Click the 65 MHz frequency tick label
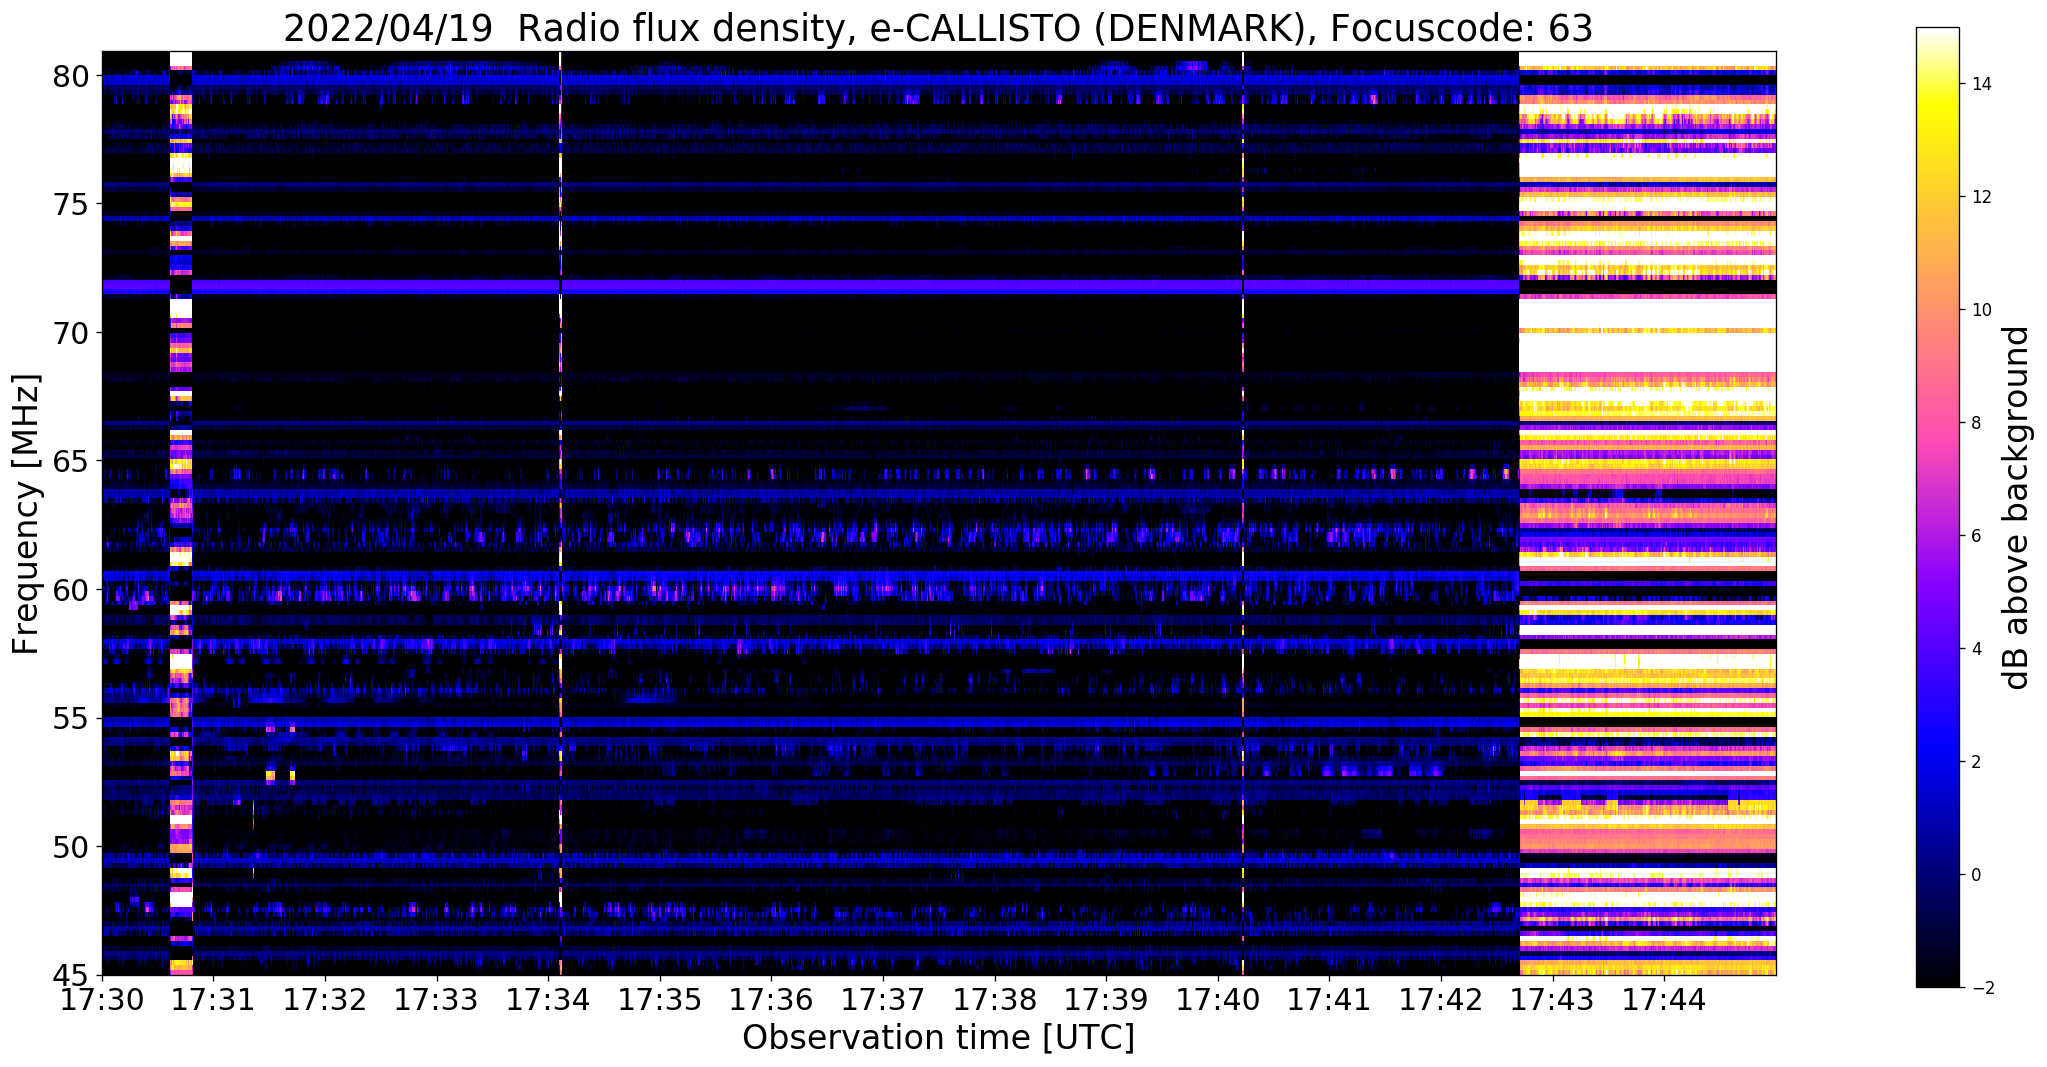The width and height of the screenshot is (2047, 1067). coord(71,462)
